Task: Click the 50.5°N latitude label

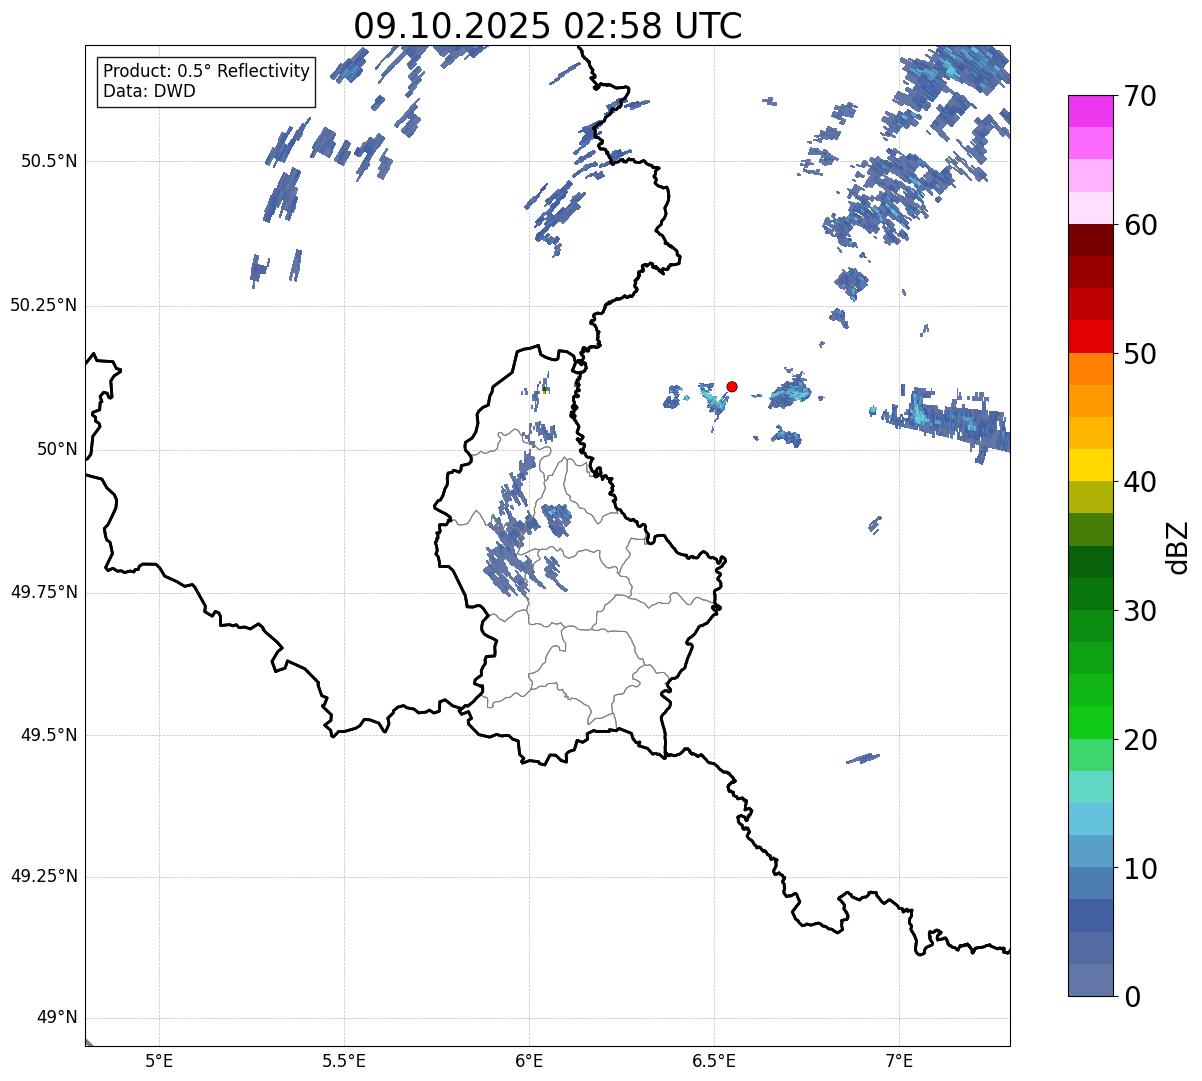Action: pos(48,162)
